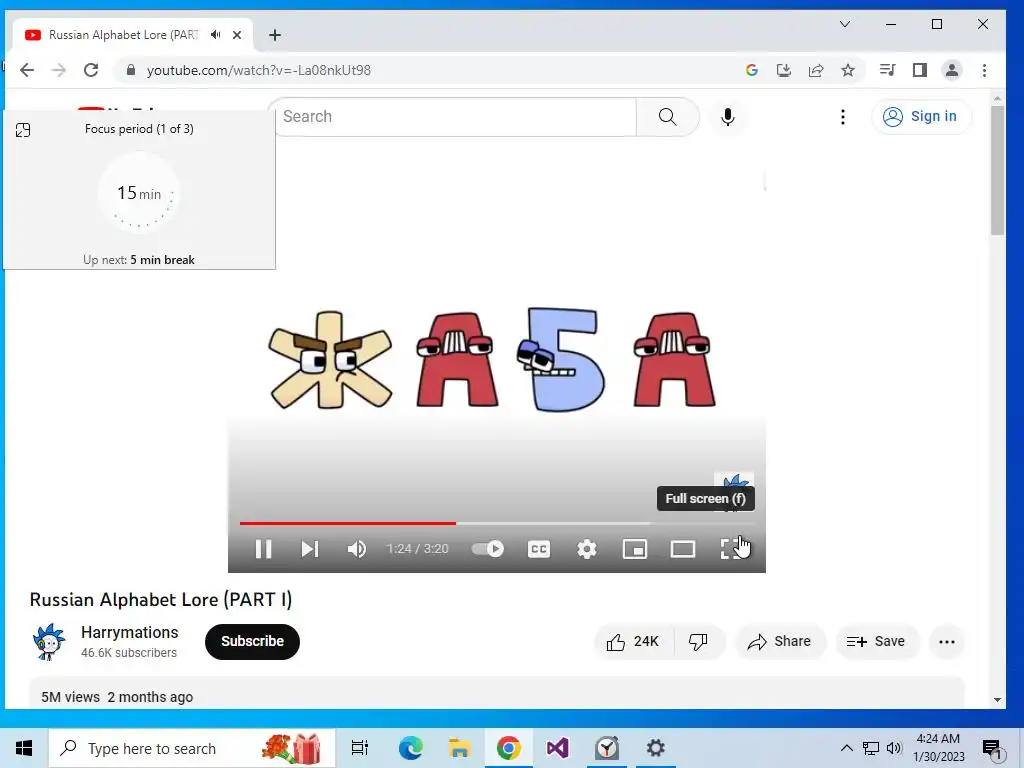1024x768 pixels.
Task: Show hidden system tray icons
Action: click(846, 748)
